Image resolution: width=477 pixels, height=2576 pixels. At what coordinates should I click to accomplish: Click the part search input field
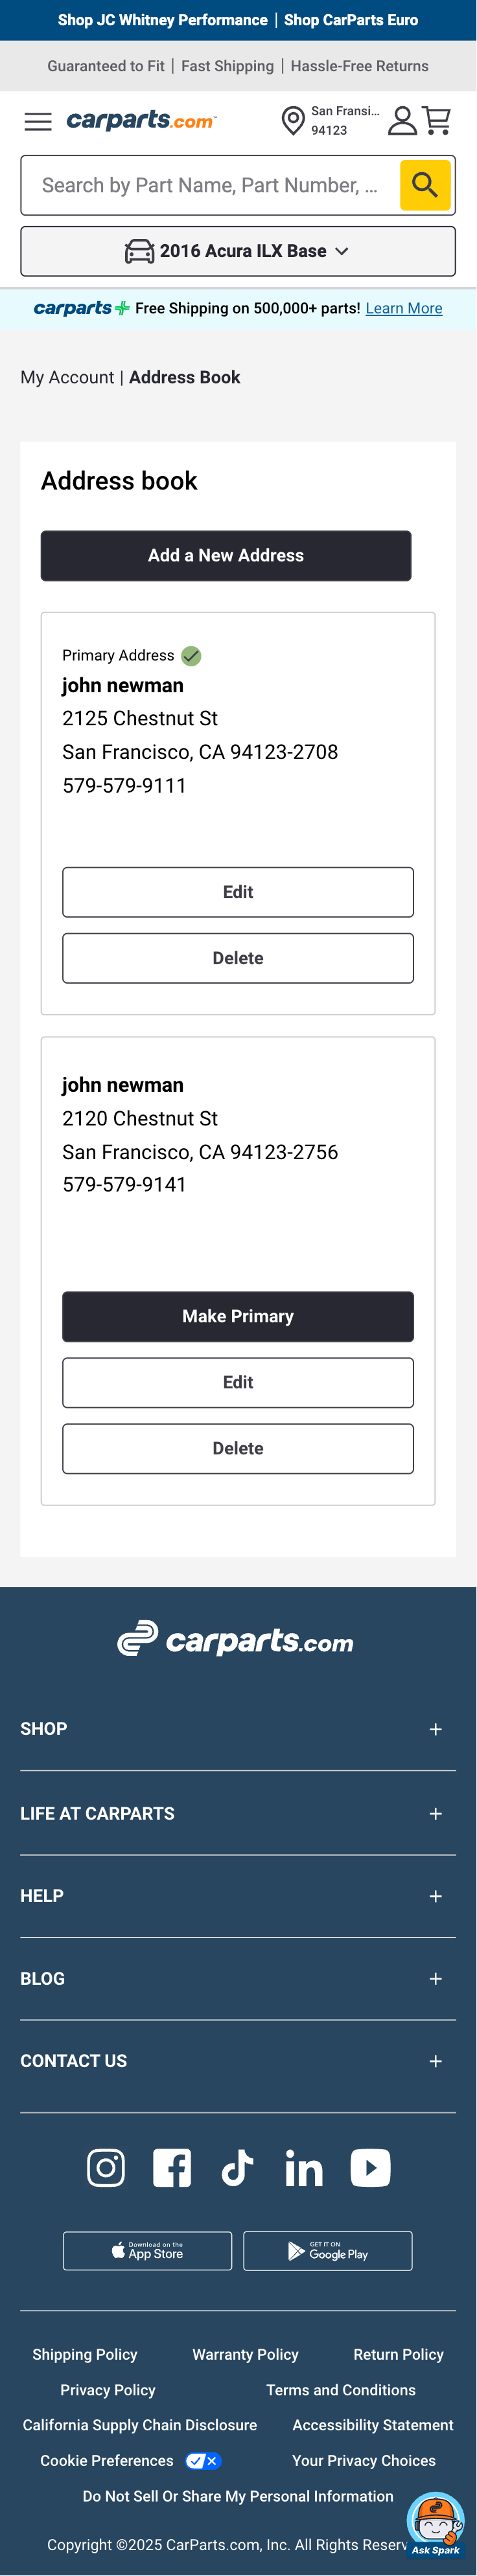click(210, 185)
